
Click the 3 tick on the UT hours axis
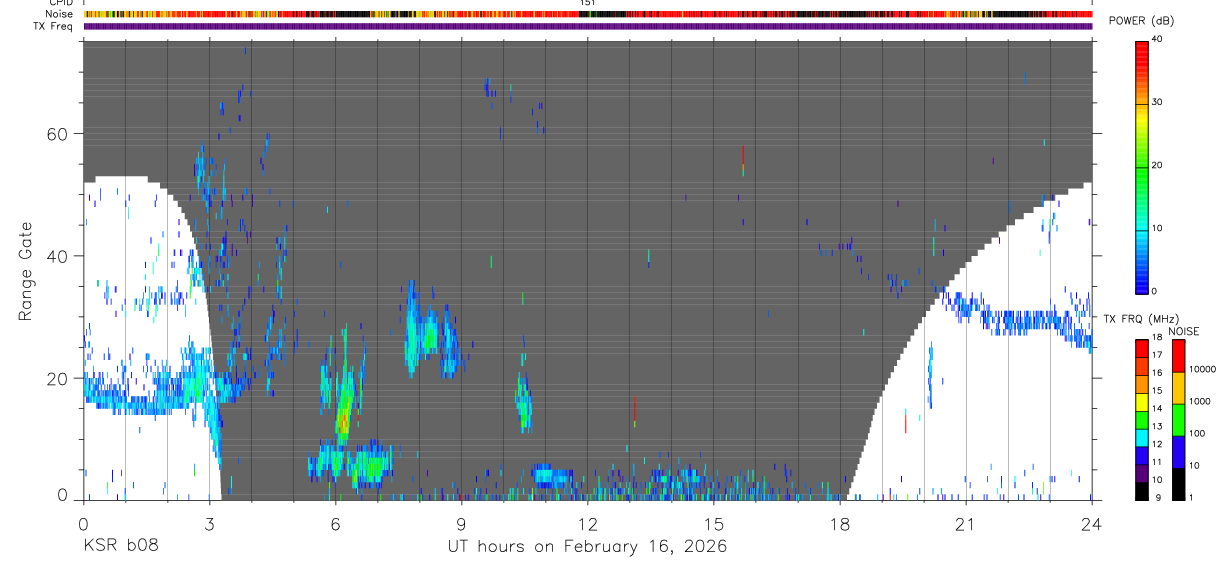pos(209,523)
